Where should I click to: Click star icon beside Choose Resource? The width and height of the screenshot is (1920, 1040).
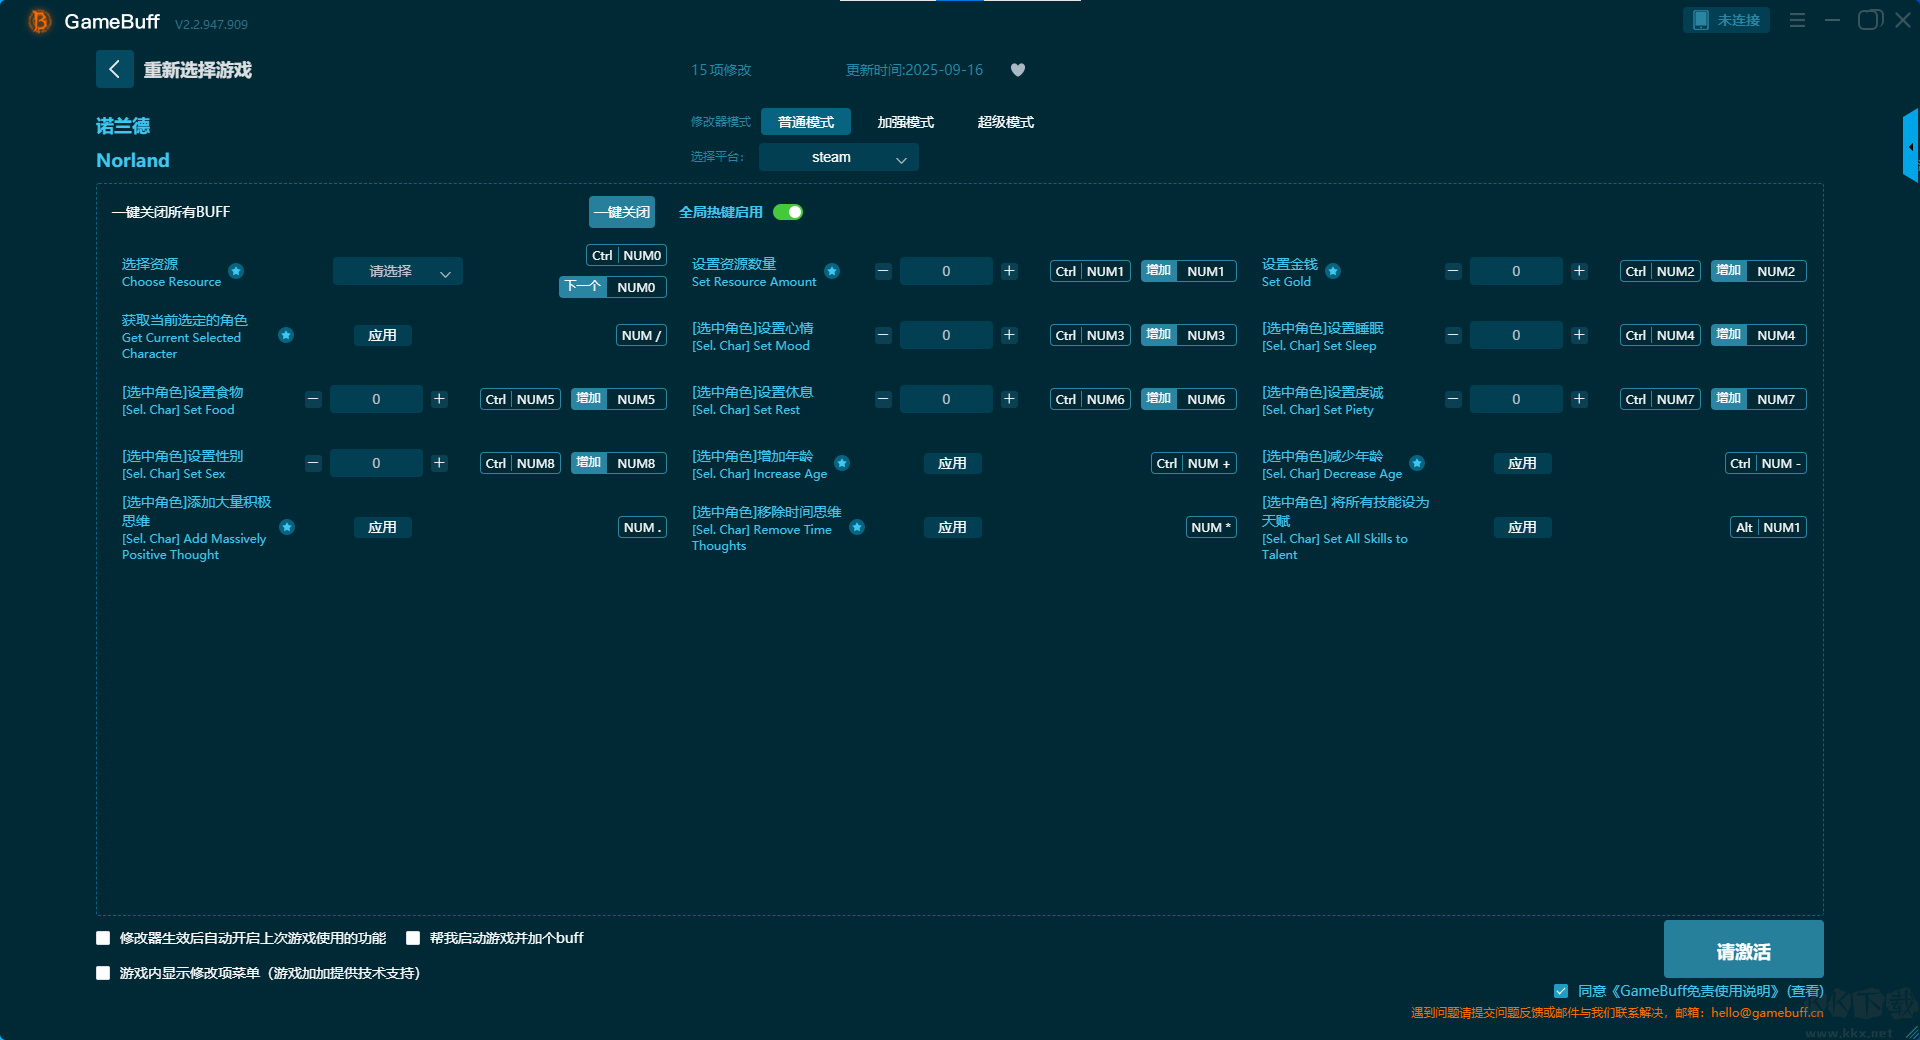tap(236, 271)
